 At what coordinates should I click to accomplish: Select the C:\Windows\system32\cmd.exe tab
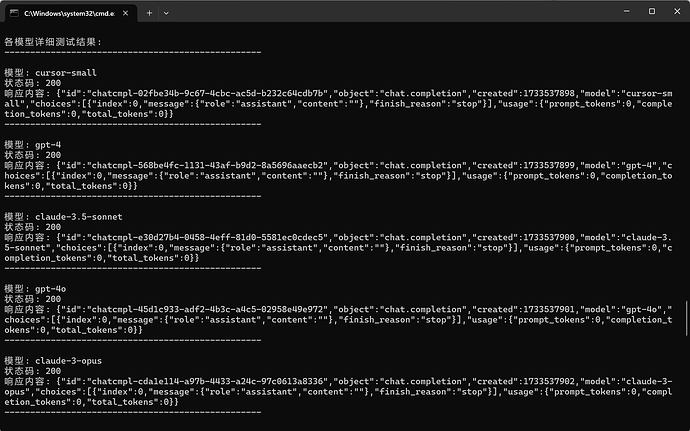[x=70, y=13]
